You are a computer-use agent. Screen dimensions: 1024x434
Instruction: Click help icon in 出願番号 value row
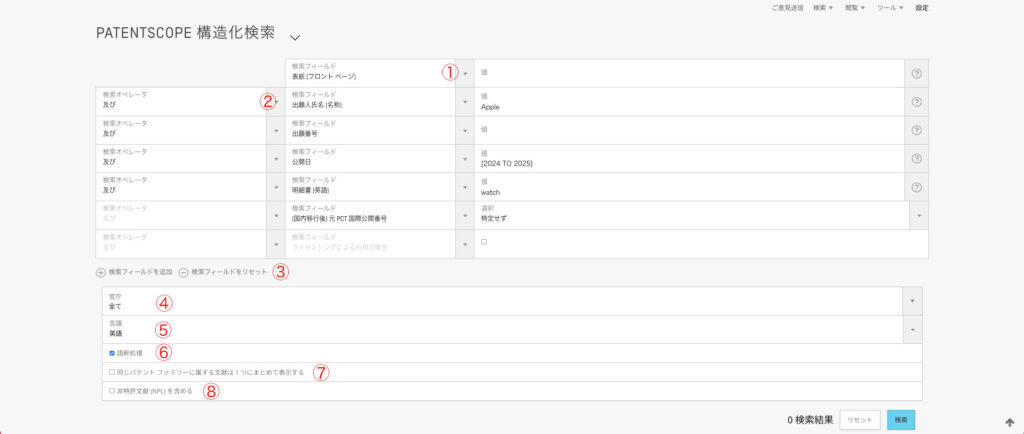tap(916, 130)
